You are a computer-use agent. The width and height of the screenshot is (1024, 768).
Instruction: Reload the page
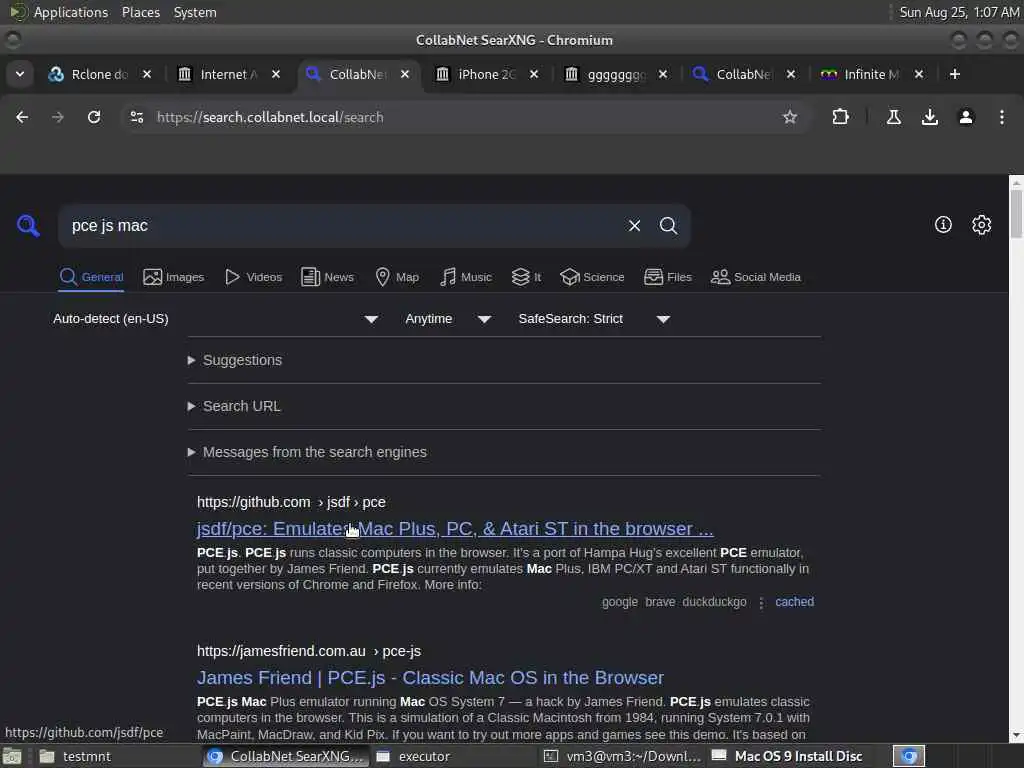(x=94, y=117)
